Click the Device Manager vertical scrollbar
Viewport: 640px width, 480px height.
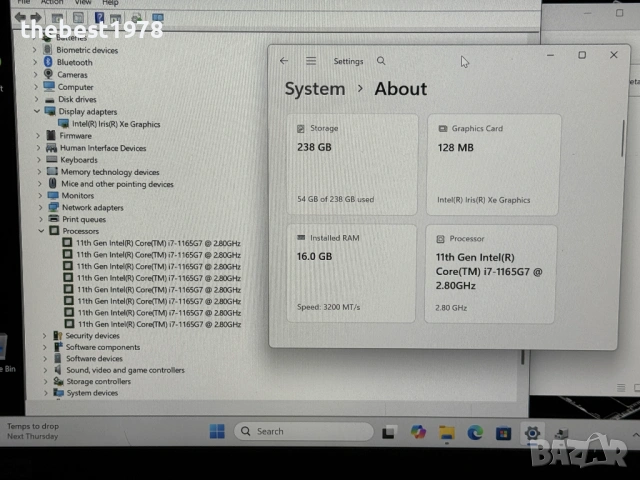click(523, 357)
